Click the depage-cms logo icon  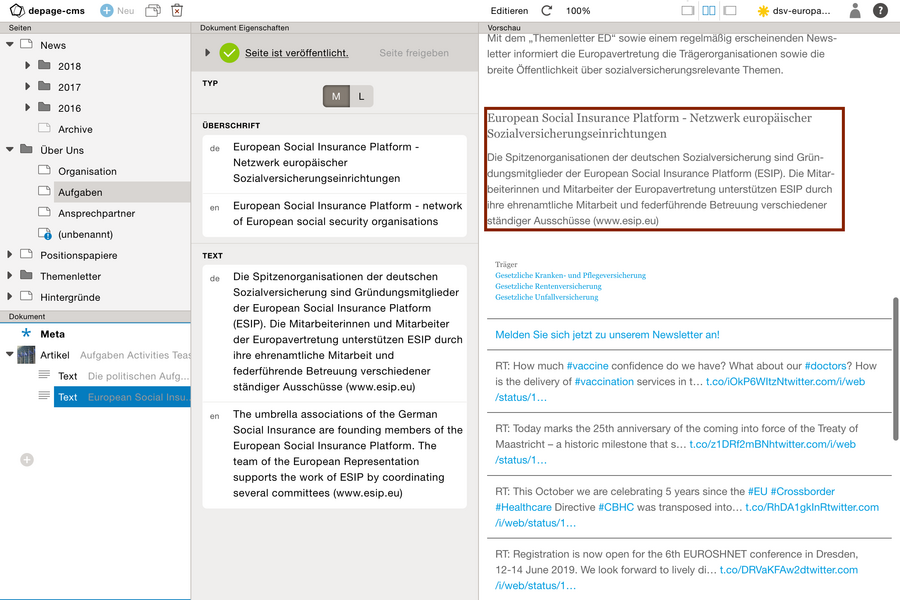coord(17,10)
